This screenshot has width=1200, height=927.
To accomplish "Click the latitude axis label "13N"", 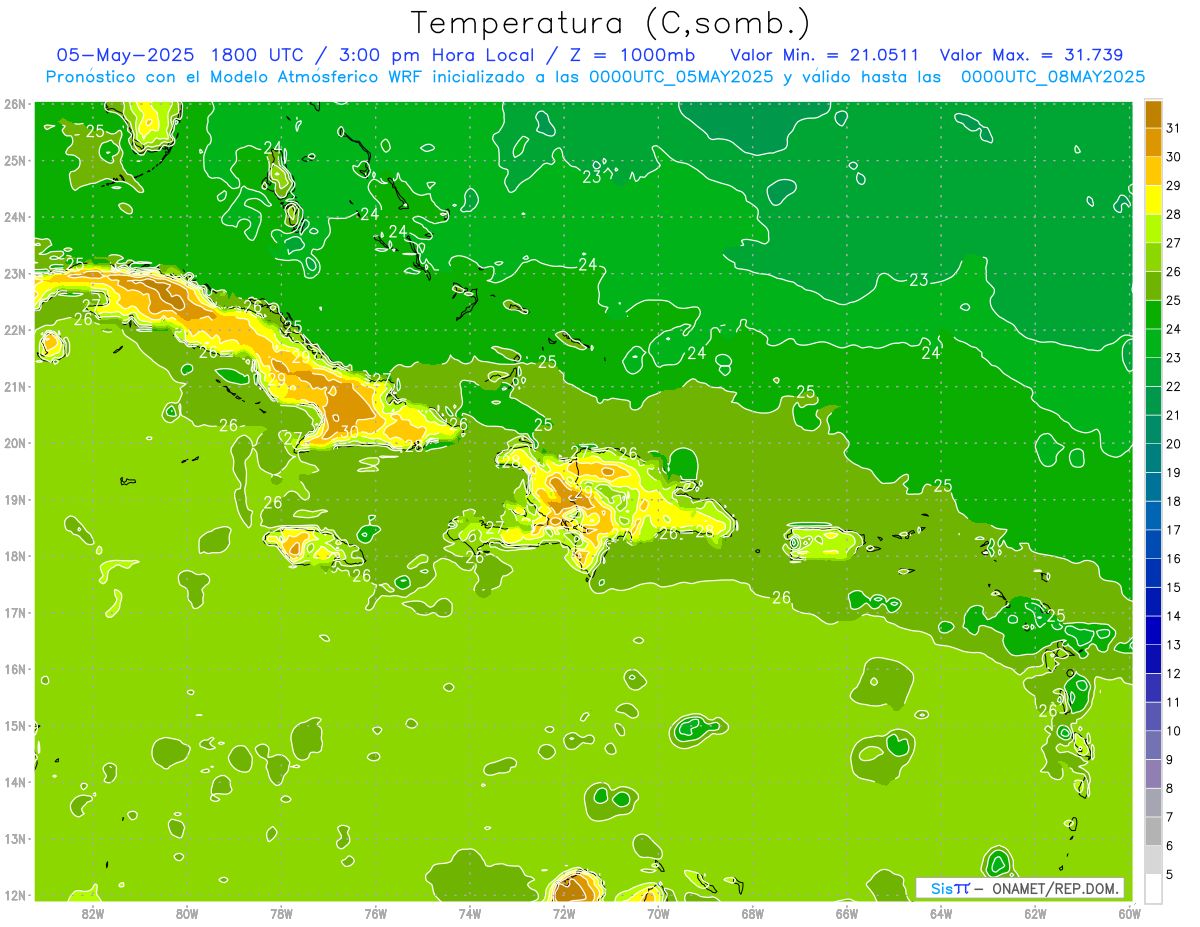I will 15,839.
